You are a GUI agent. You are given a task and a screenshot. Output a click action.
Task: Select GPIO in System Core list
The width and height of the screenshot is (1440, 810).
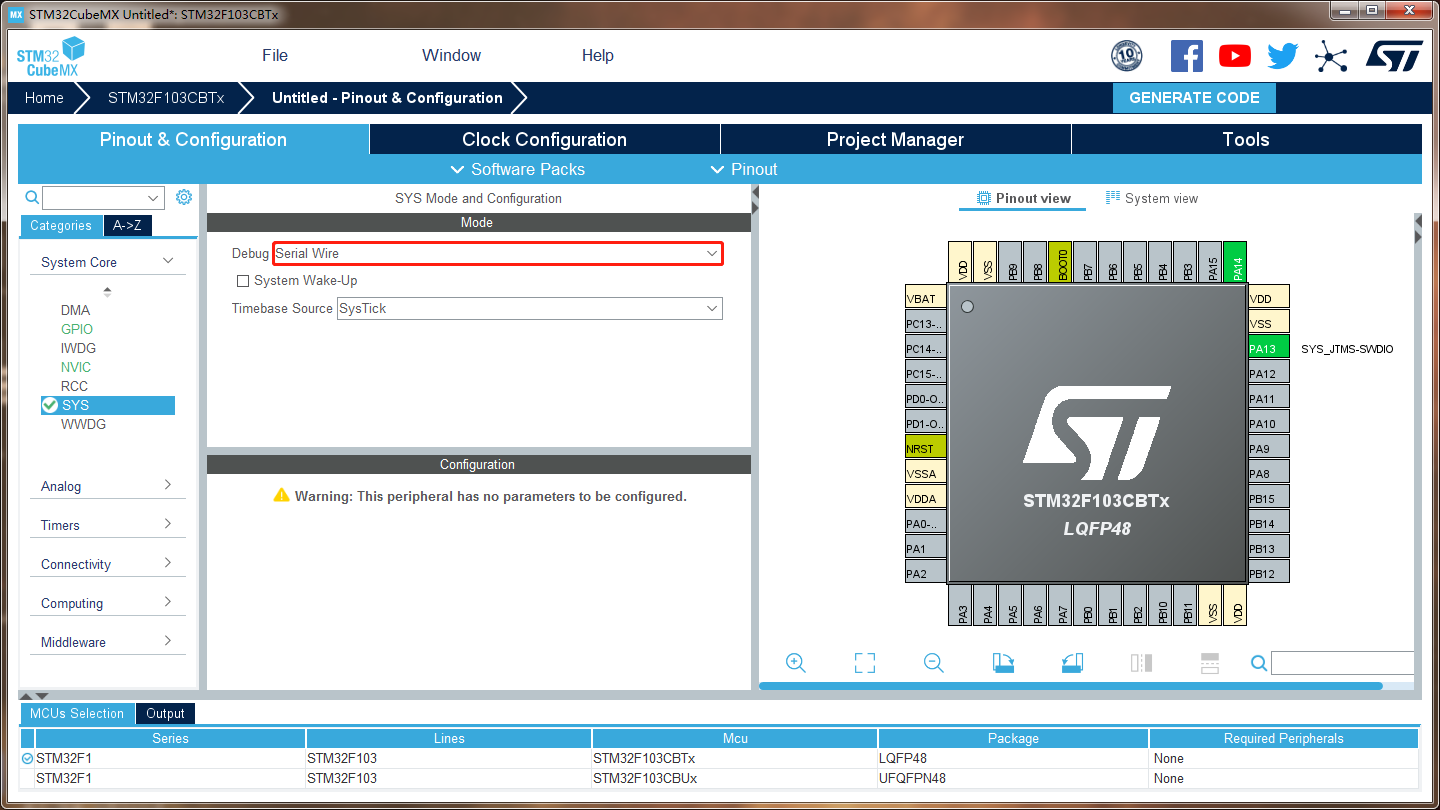(x=76, y=329)
